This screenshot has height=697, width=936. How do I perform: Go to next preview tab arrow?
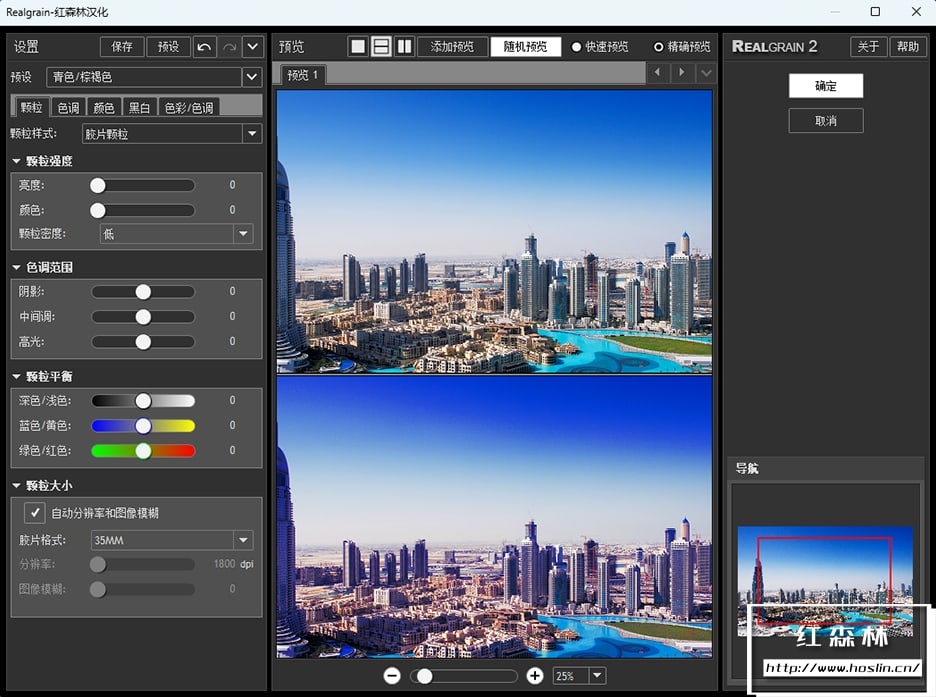pyautogui.click(x=682, y=73)
